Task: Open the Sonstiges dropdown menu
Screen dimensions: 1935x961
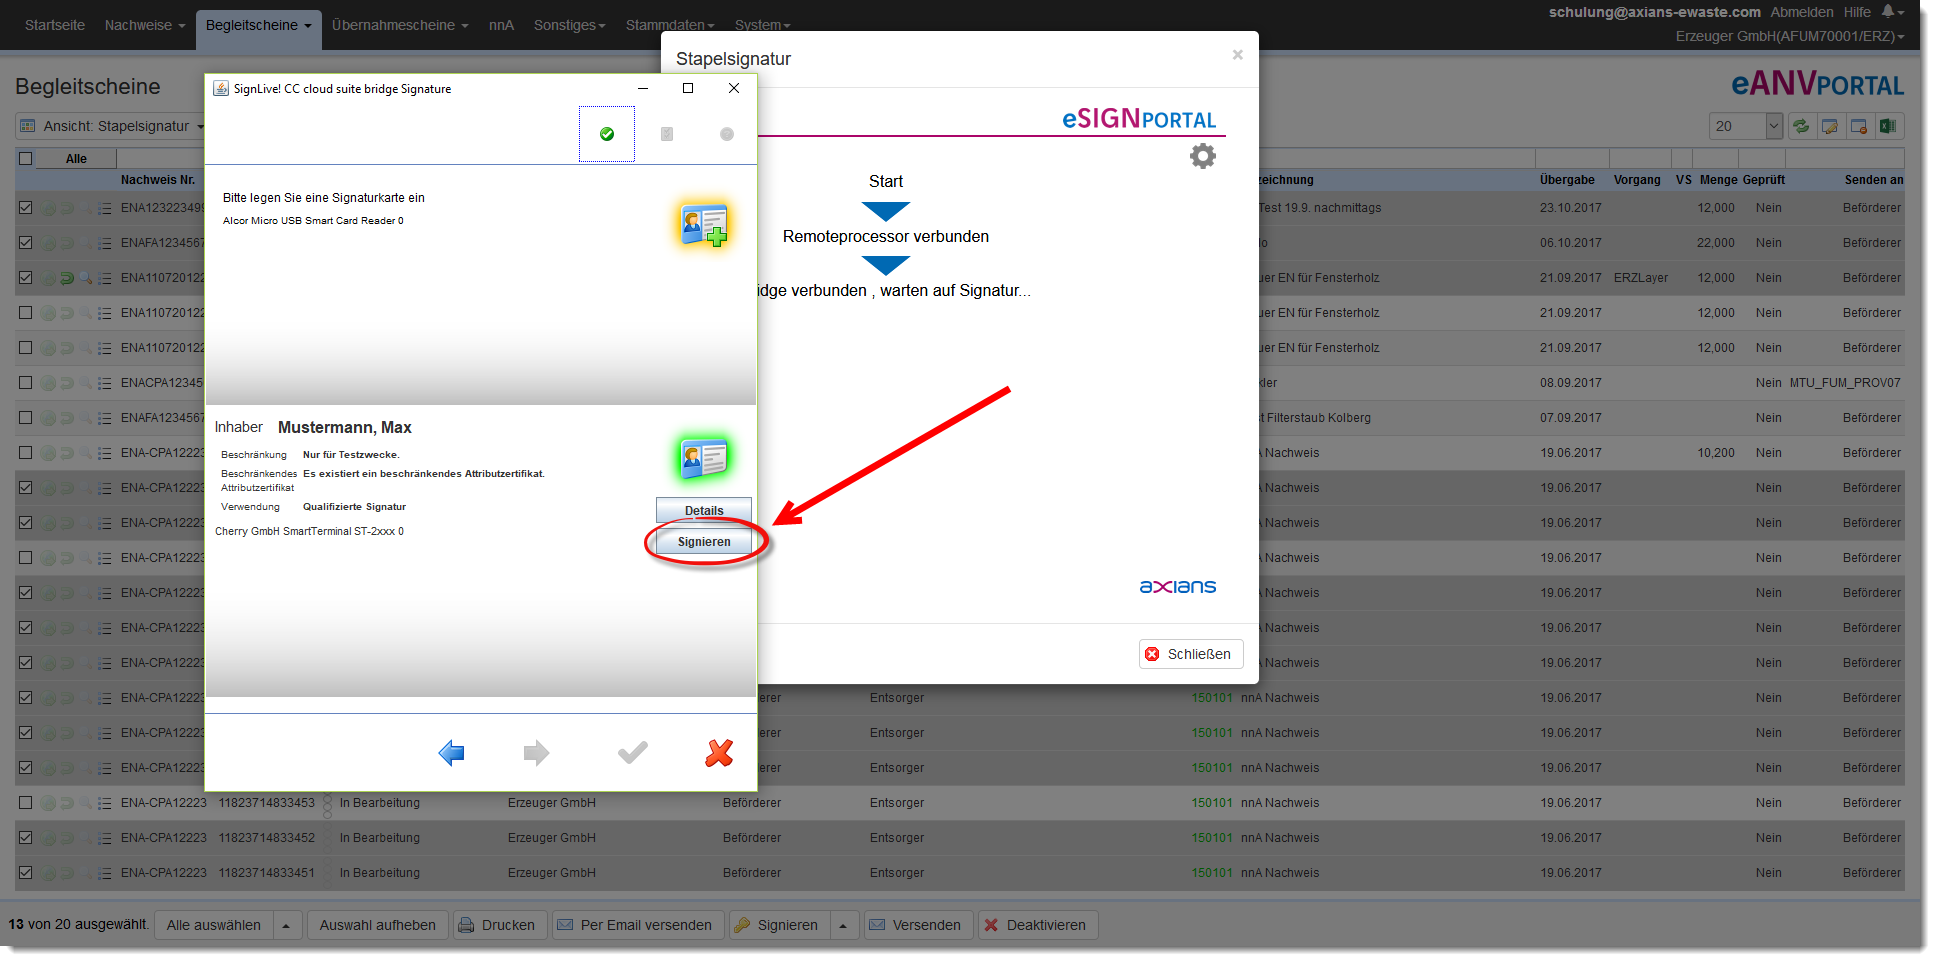Action: tap(569, 25)
